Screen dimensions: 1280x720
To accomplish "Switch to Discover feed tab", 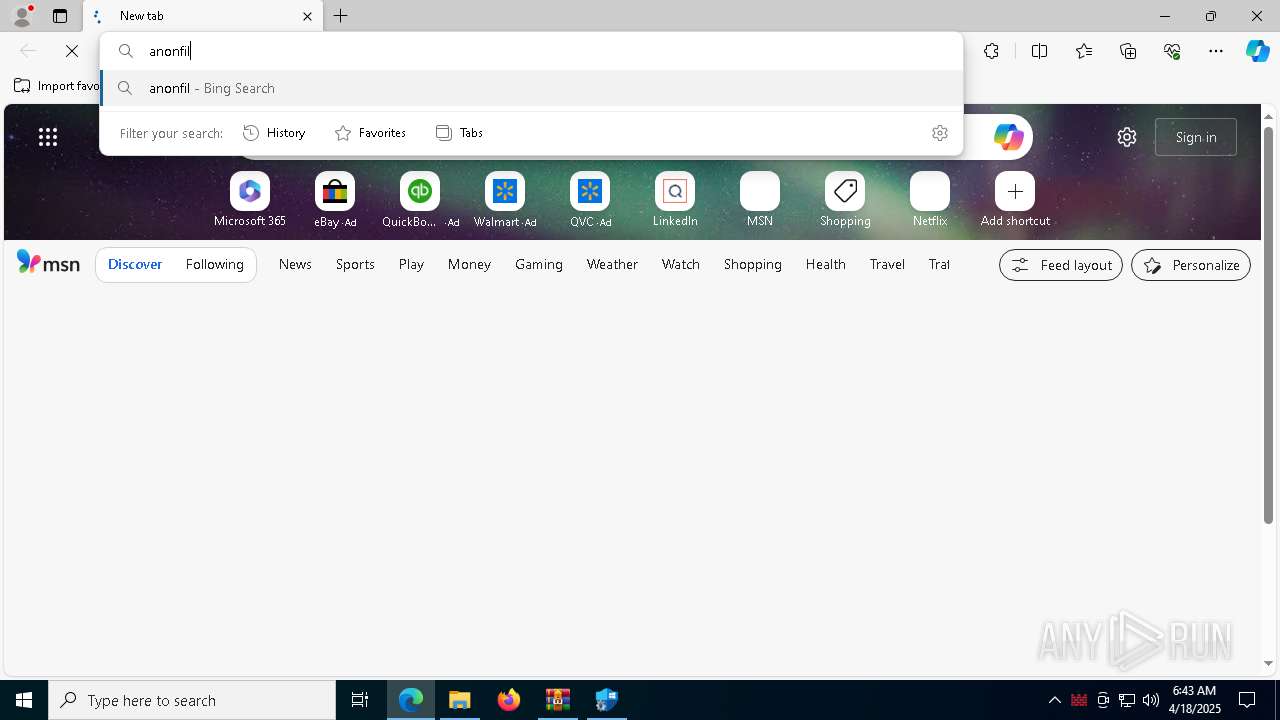I will coord(135,265).
